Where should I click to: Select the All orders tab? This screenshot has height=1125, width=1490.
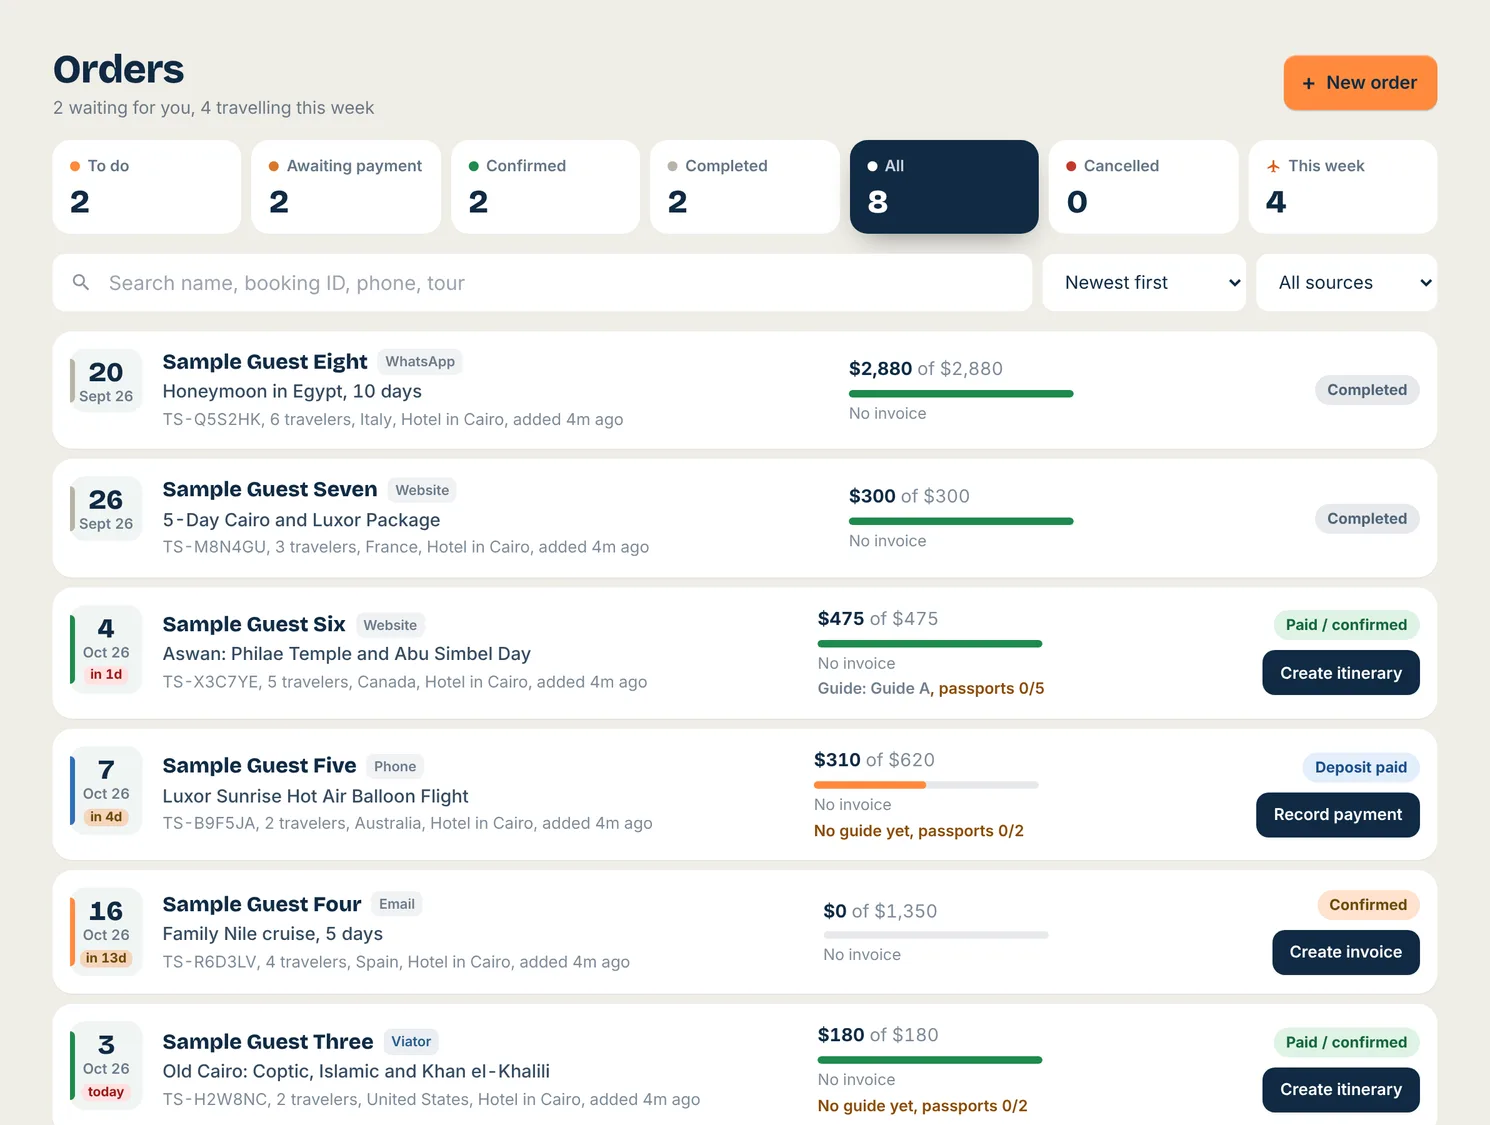pyautogui.click(x=944, y=187)
